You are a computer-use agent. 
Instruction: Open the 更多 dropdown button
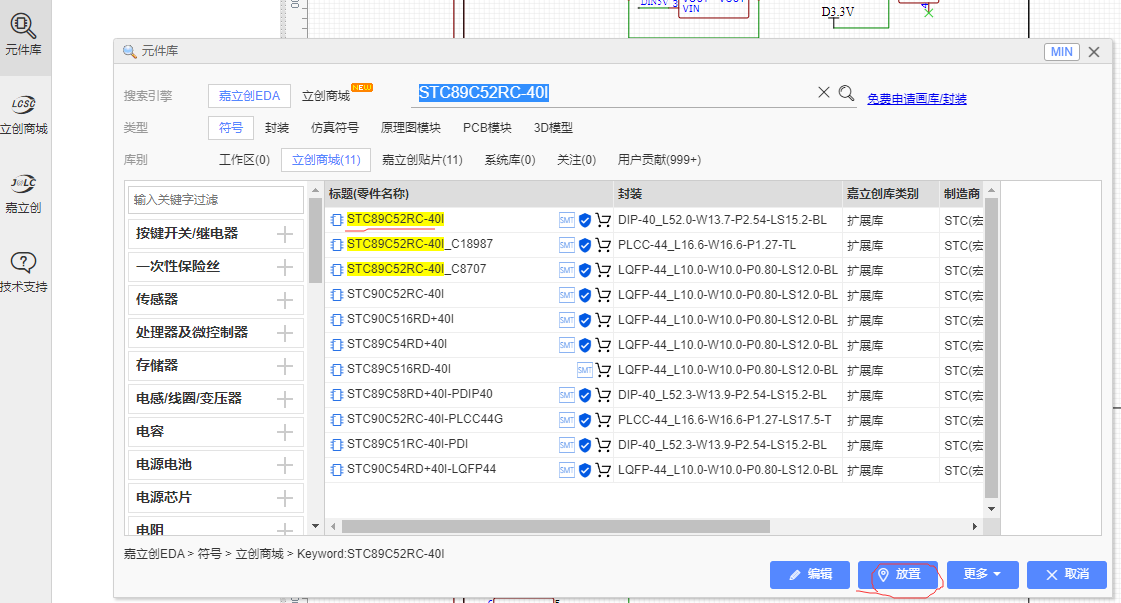[x=982, y=574]
